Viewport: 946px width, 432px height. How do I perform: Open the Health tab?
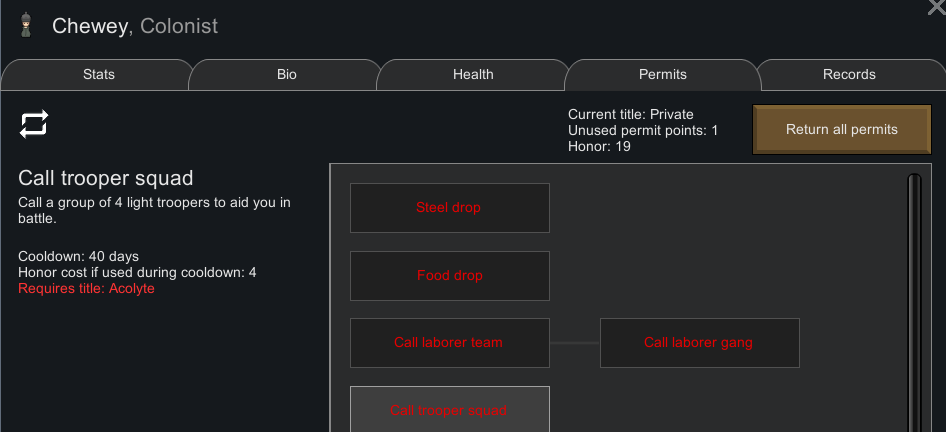pos(473,75)
